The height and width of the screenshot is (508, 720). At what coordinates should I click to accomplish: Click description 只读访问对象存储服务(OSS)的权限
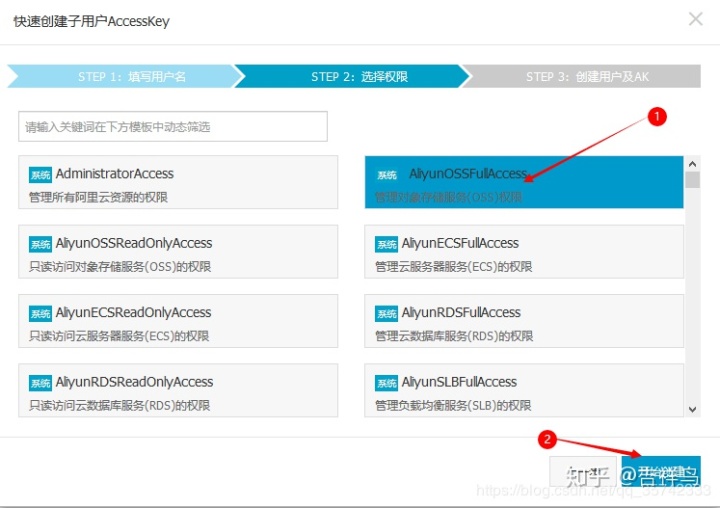coord(120,267)
